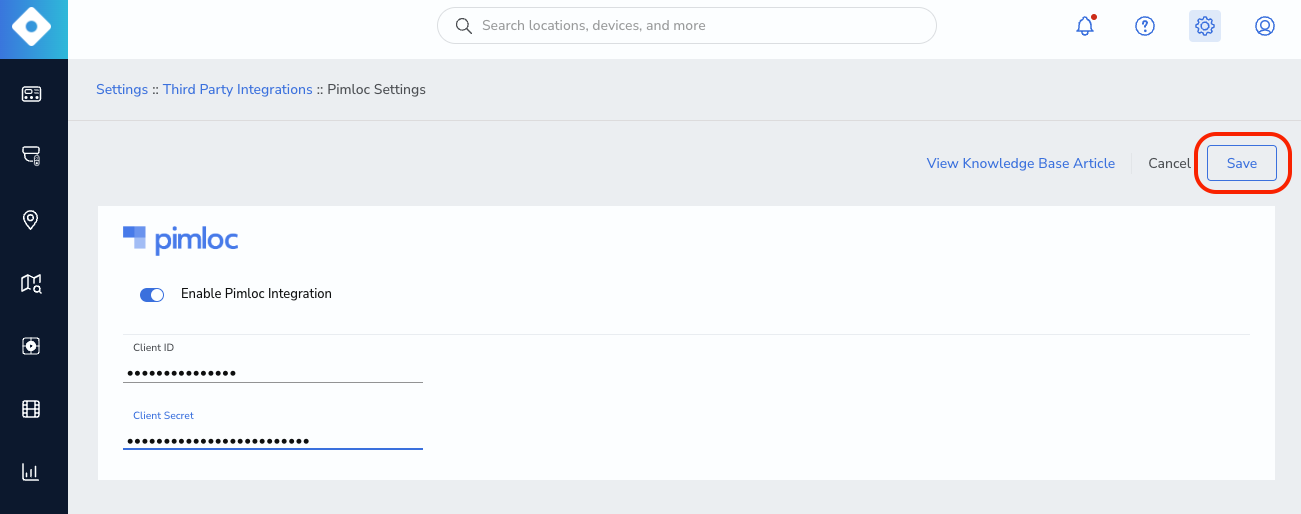Image resolution: width=1301 pixels, height=514 pixels.
Task: Open the locations pin sidebar icon
Action: (31, 220)
